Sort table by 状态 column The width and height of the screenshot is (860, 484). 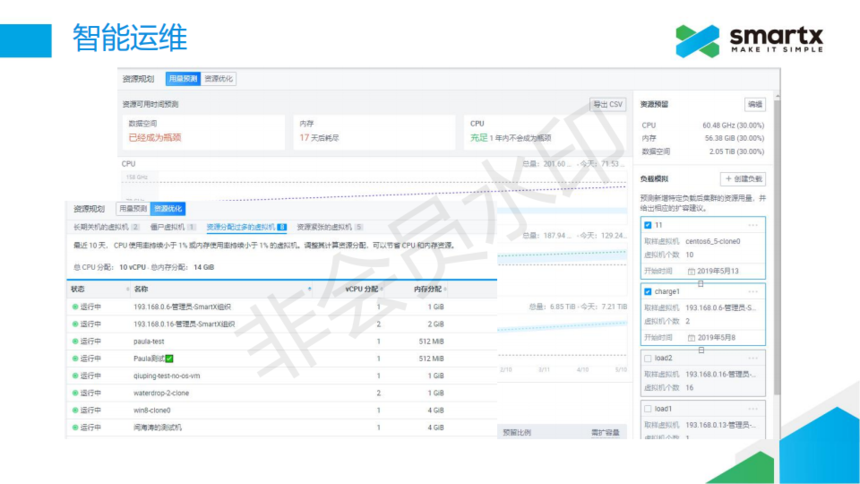coord(100,289)
